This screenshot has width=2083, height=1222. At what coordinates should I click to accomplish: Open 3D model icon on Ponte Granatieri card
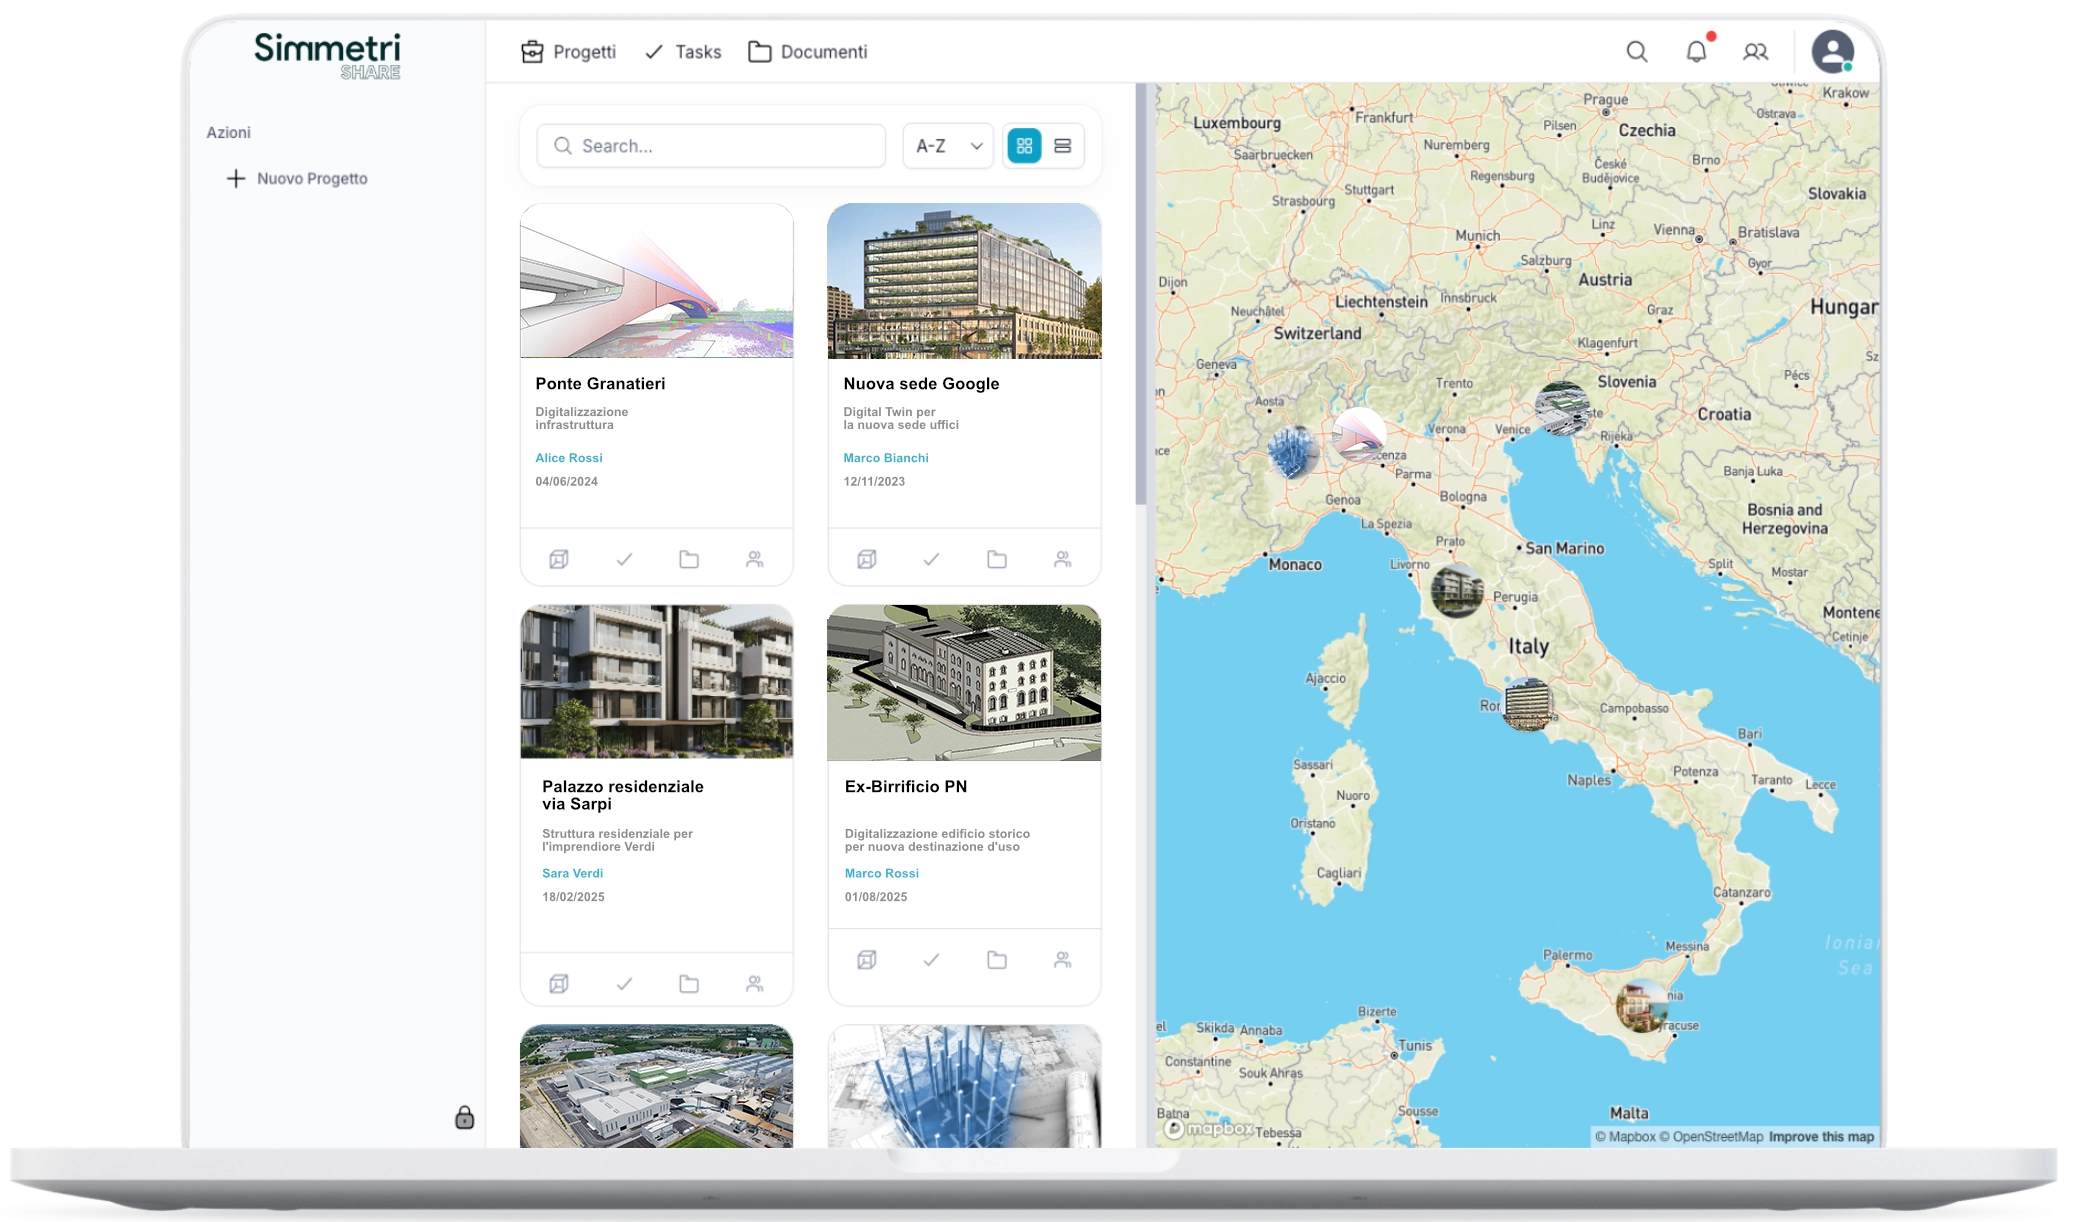559,559
